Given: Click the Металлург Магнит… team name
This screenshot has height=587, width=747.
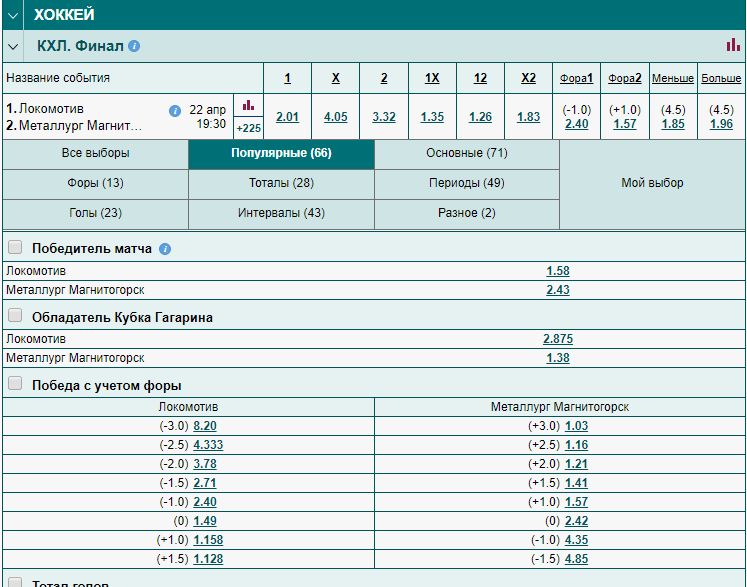Looking at the screenshot, I should pos(81,126).
